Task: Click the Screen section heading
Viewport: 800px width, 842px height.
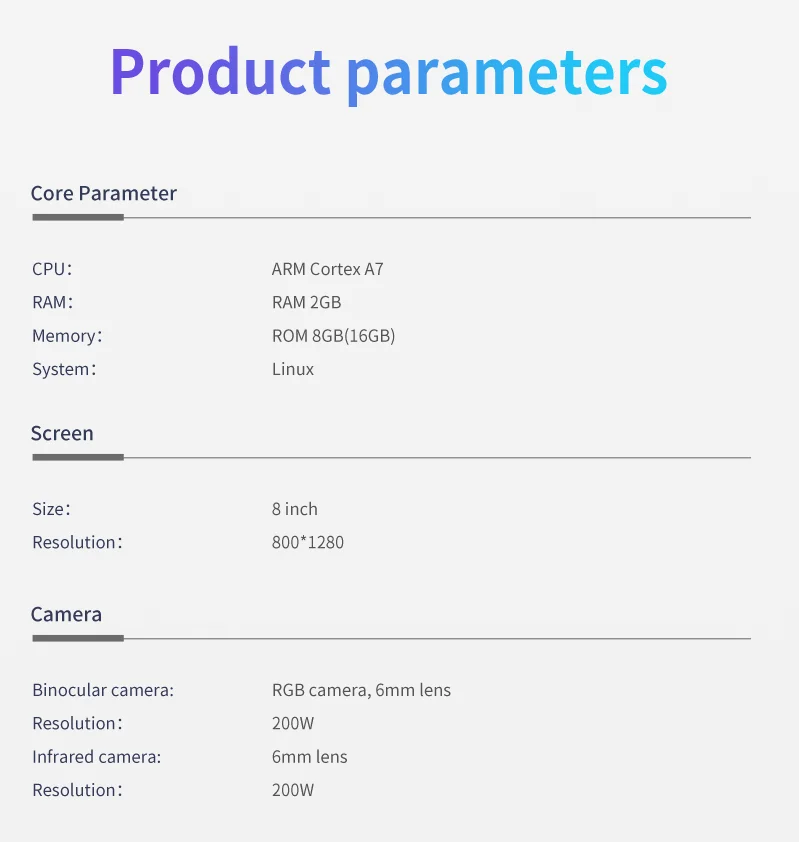Action: click(x=62, y=433)
